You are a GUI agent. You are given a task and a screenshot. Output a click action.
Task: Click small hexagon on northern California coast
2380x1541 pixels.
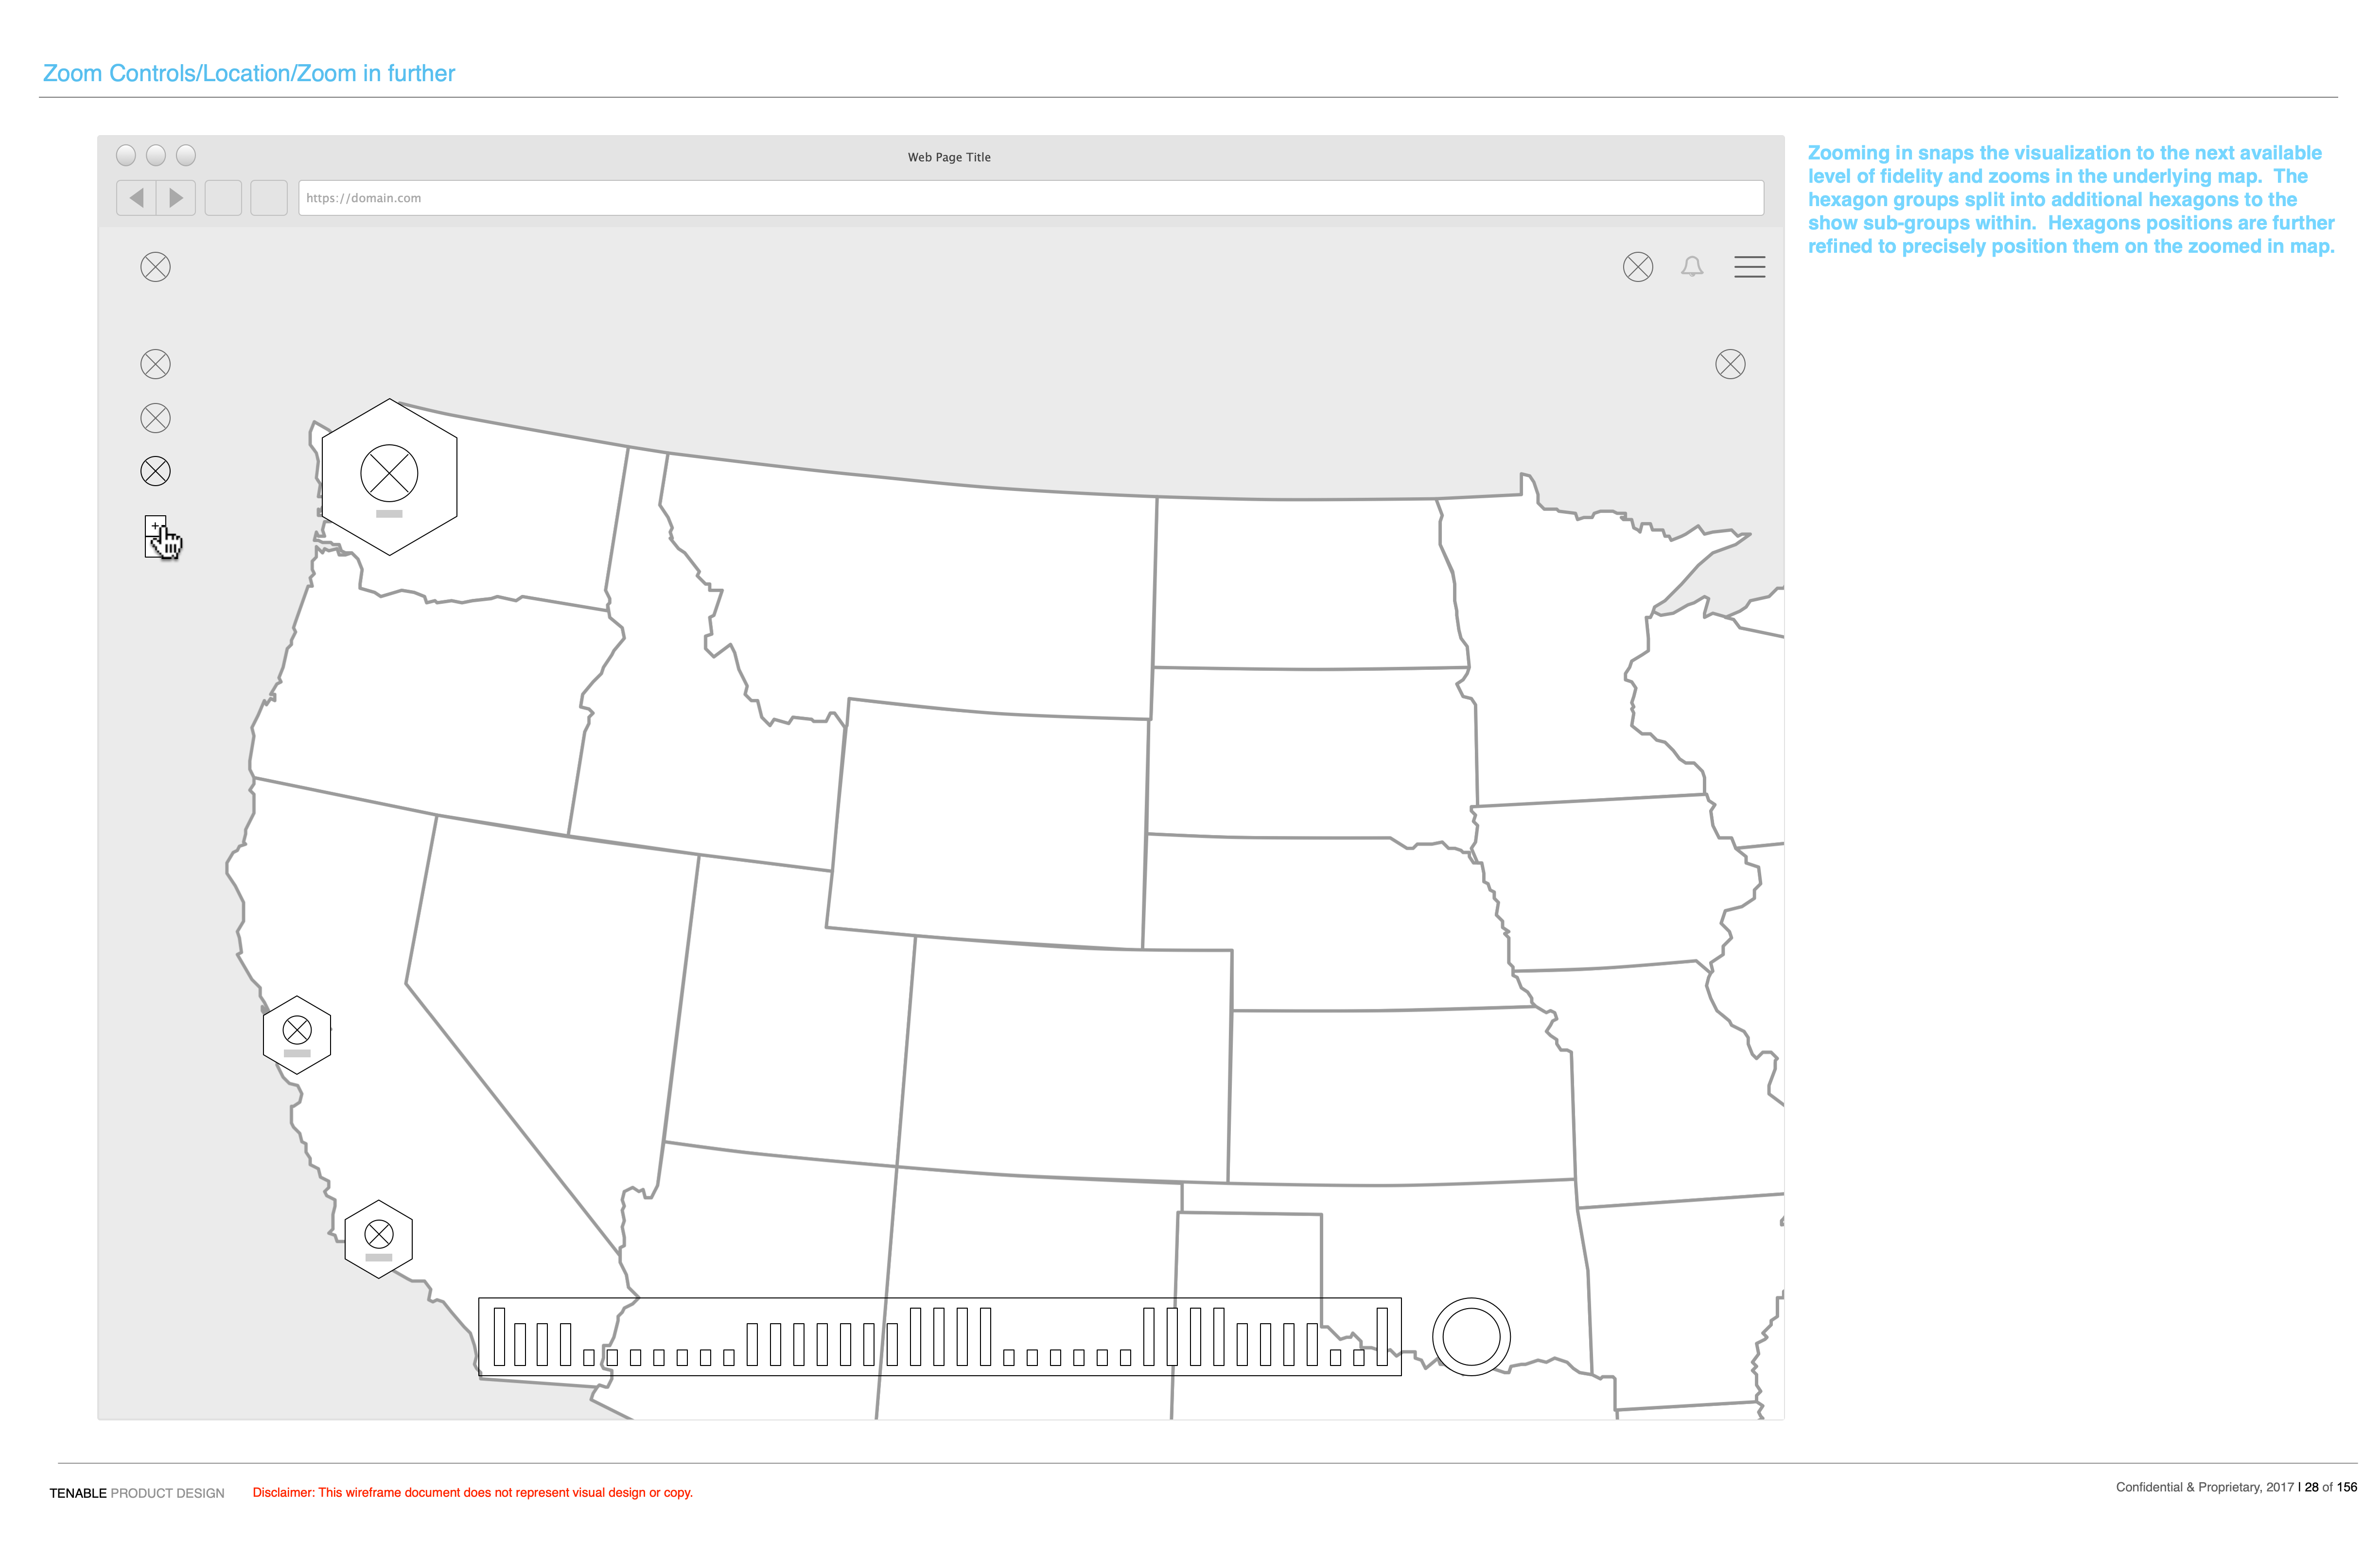tap(297, 1035)
